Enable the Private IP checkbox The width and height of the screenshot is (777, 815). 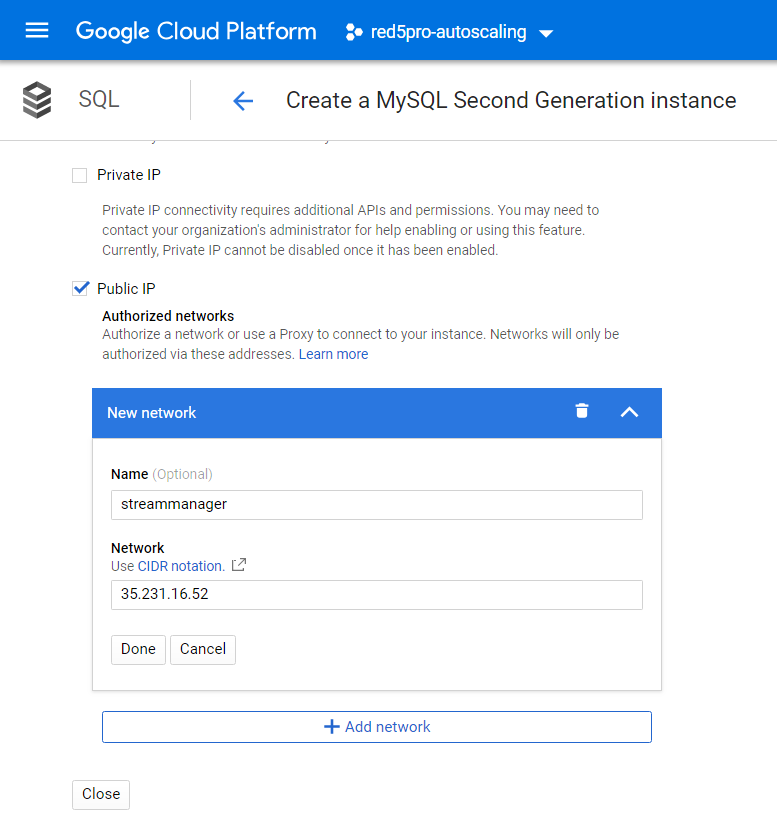pos(80,175)
